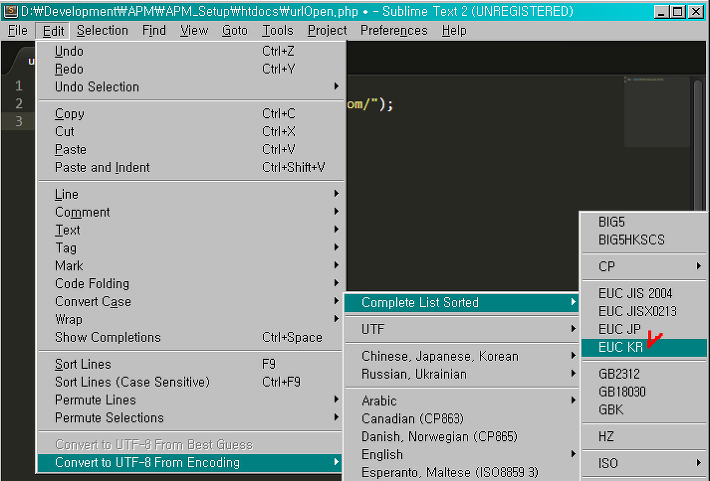Choose Undo from Edit menu
The height and width of the screenshot is (481, 710).
tap(190, 51)
